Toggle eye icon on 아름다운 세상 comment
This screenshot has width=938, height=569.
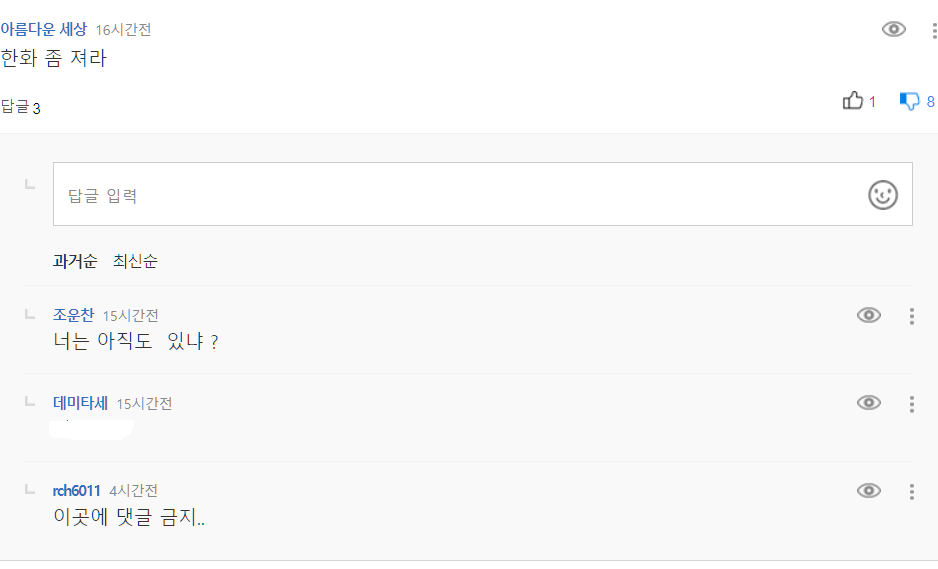pos(893,29)
